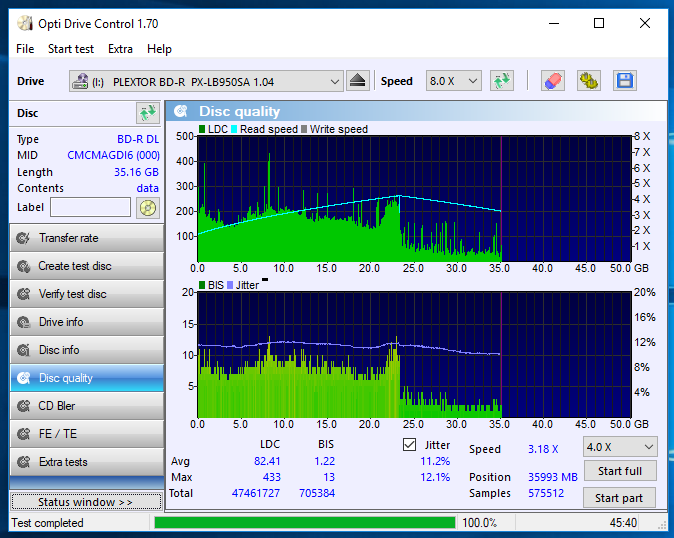
Task: Click the Verify test disc icon
Action: (23, 294)
